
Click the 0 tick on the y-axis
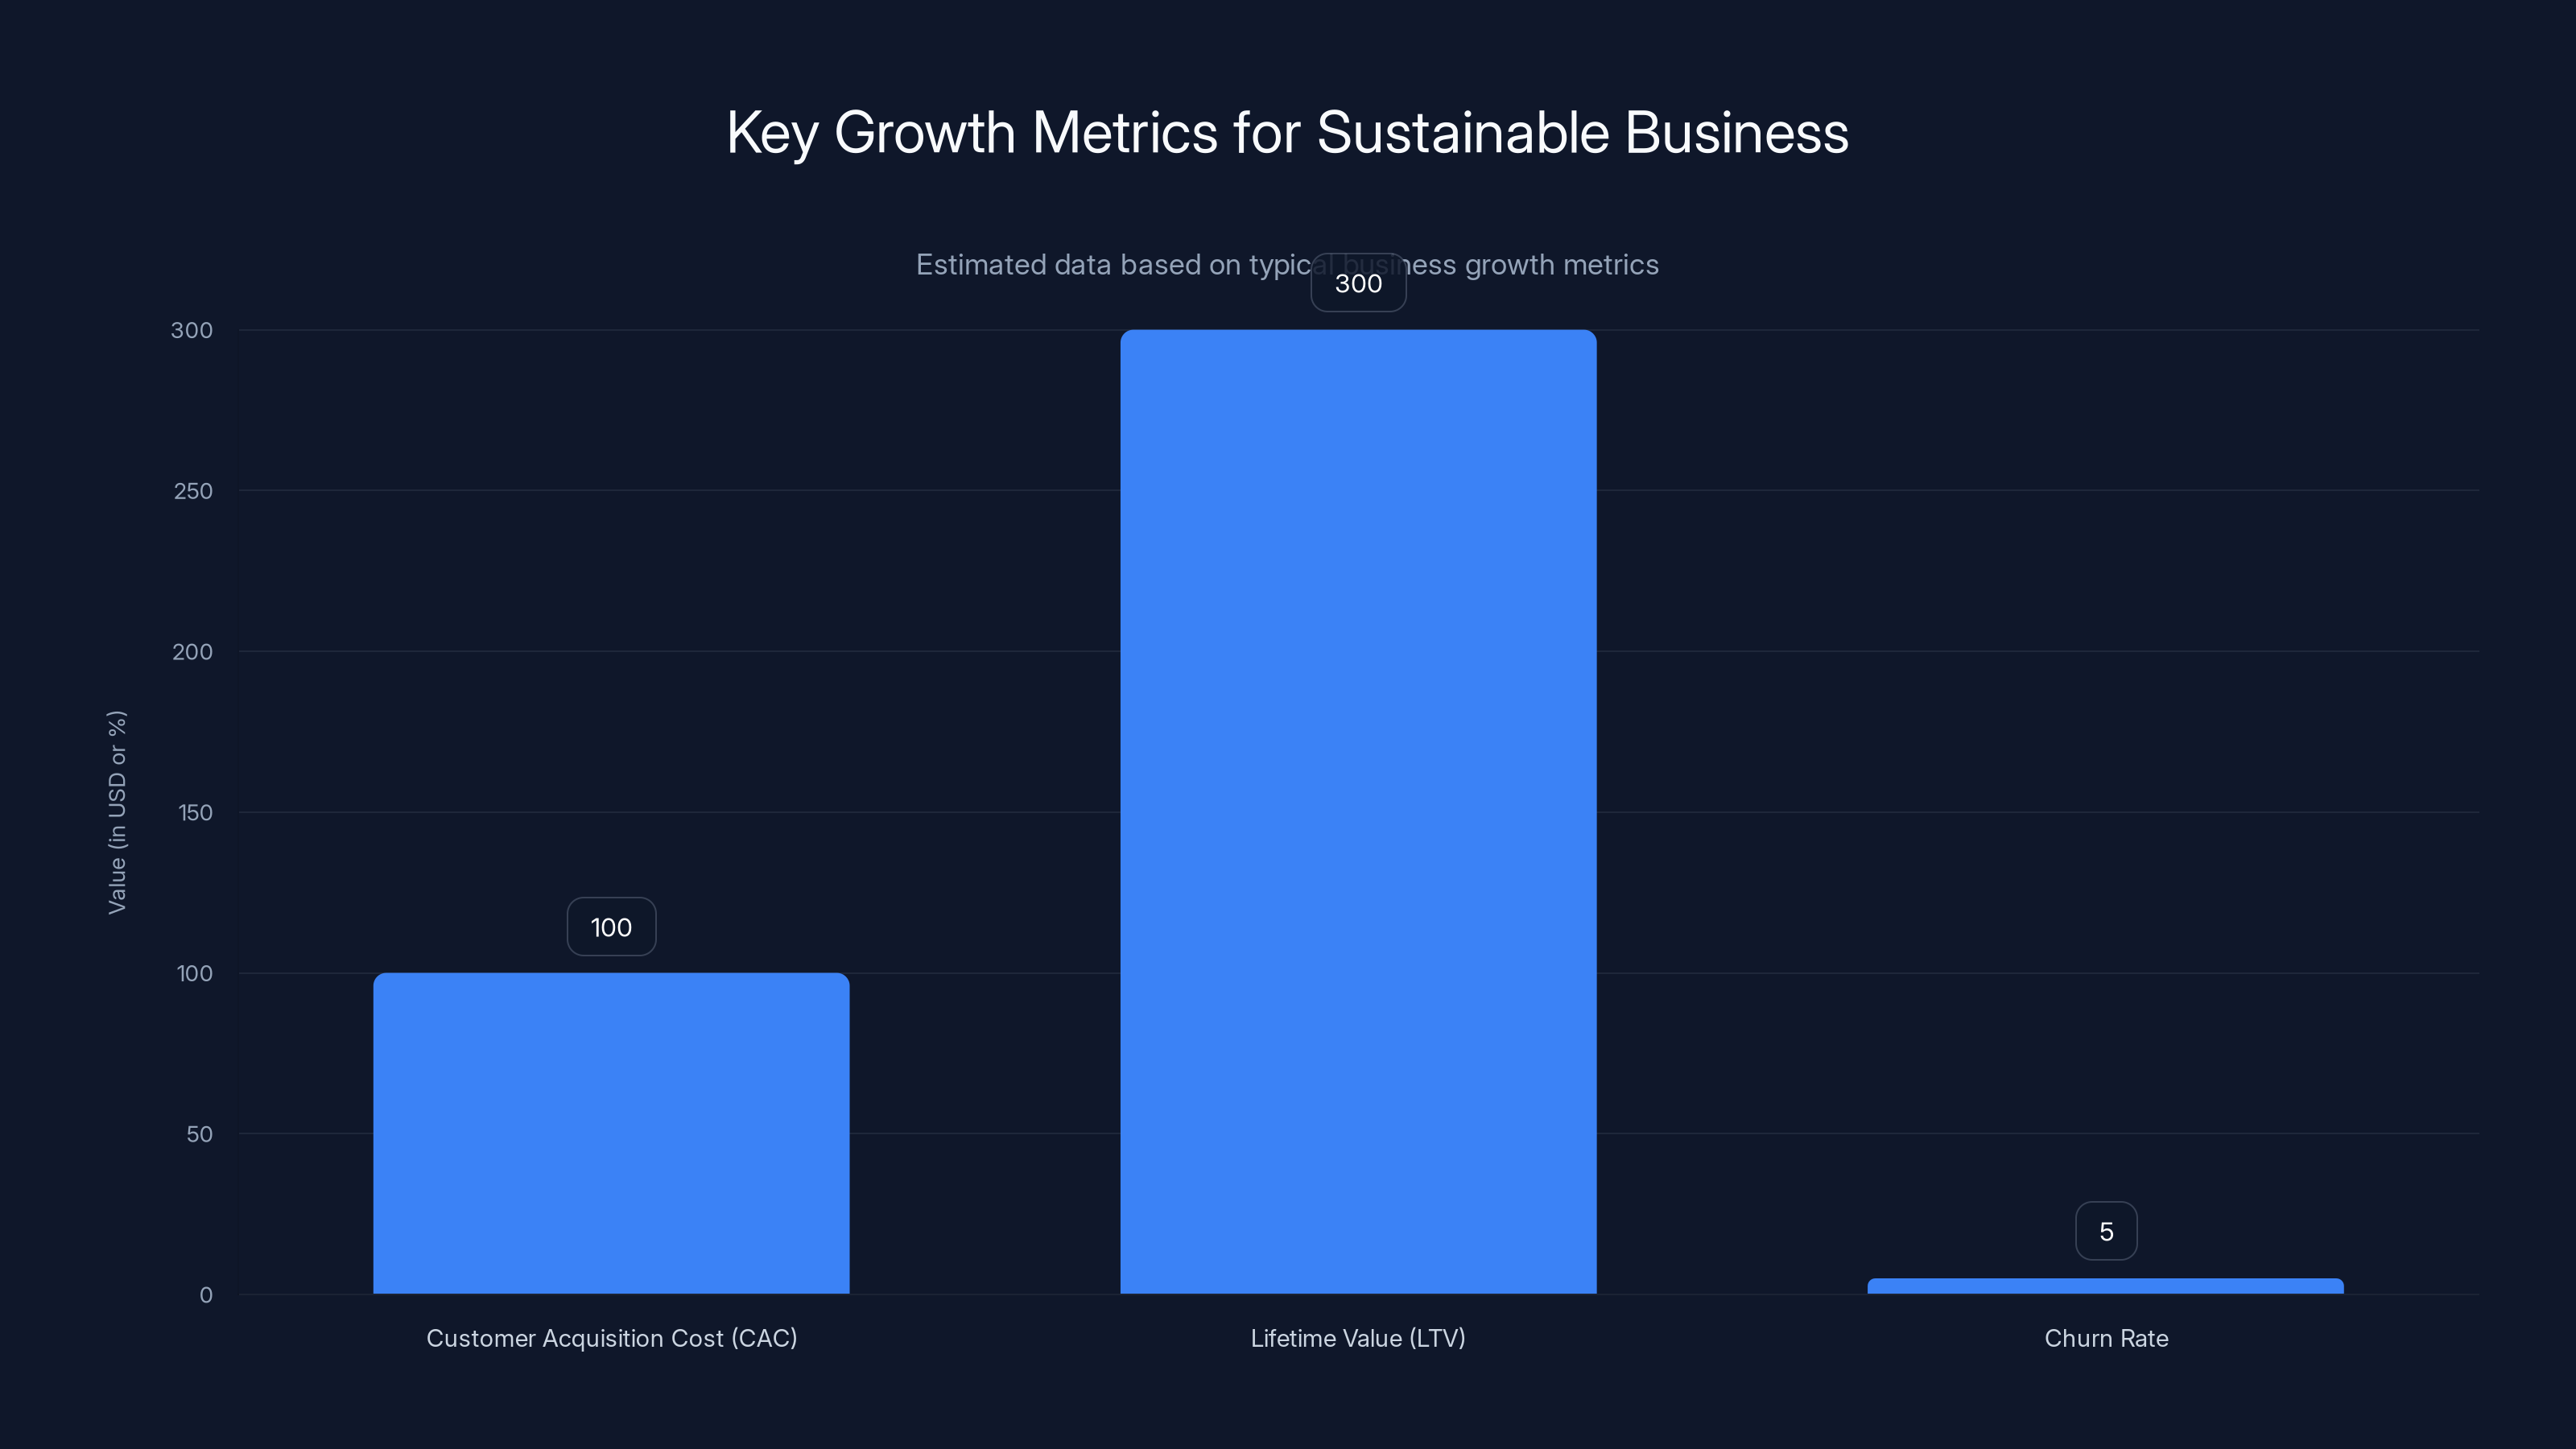pyautogui.click(x=205, y=1295)
